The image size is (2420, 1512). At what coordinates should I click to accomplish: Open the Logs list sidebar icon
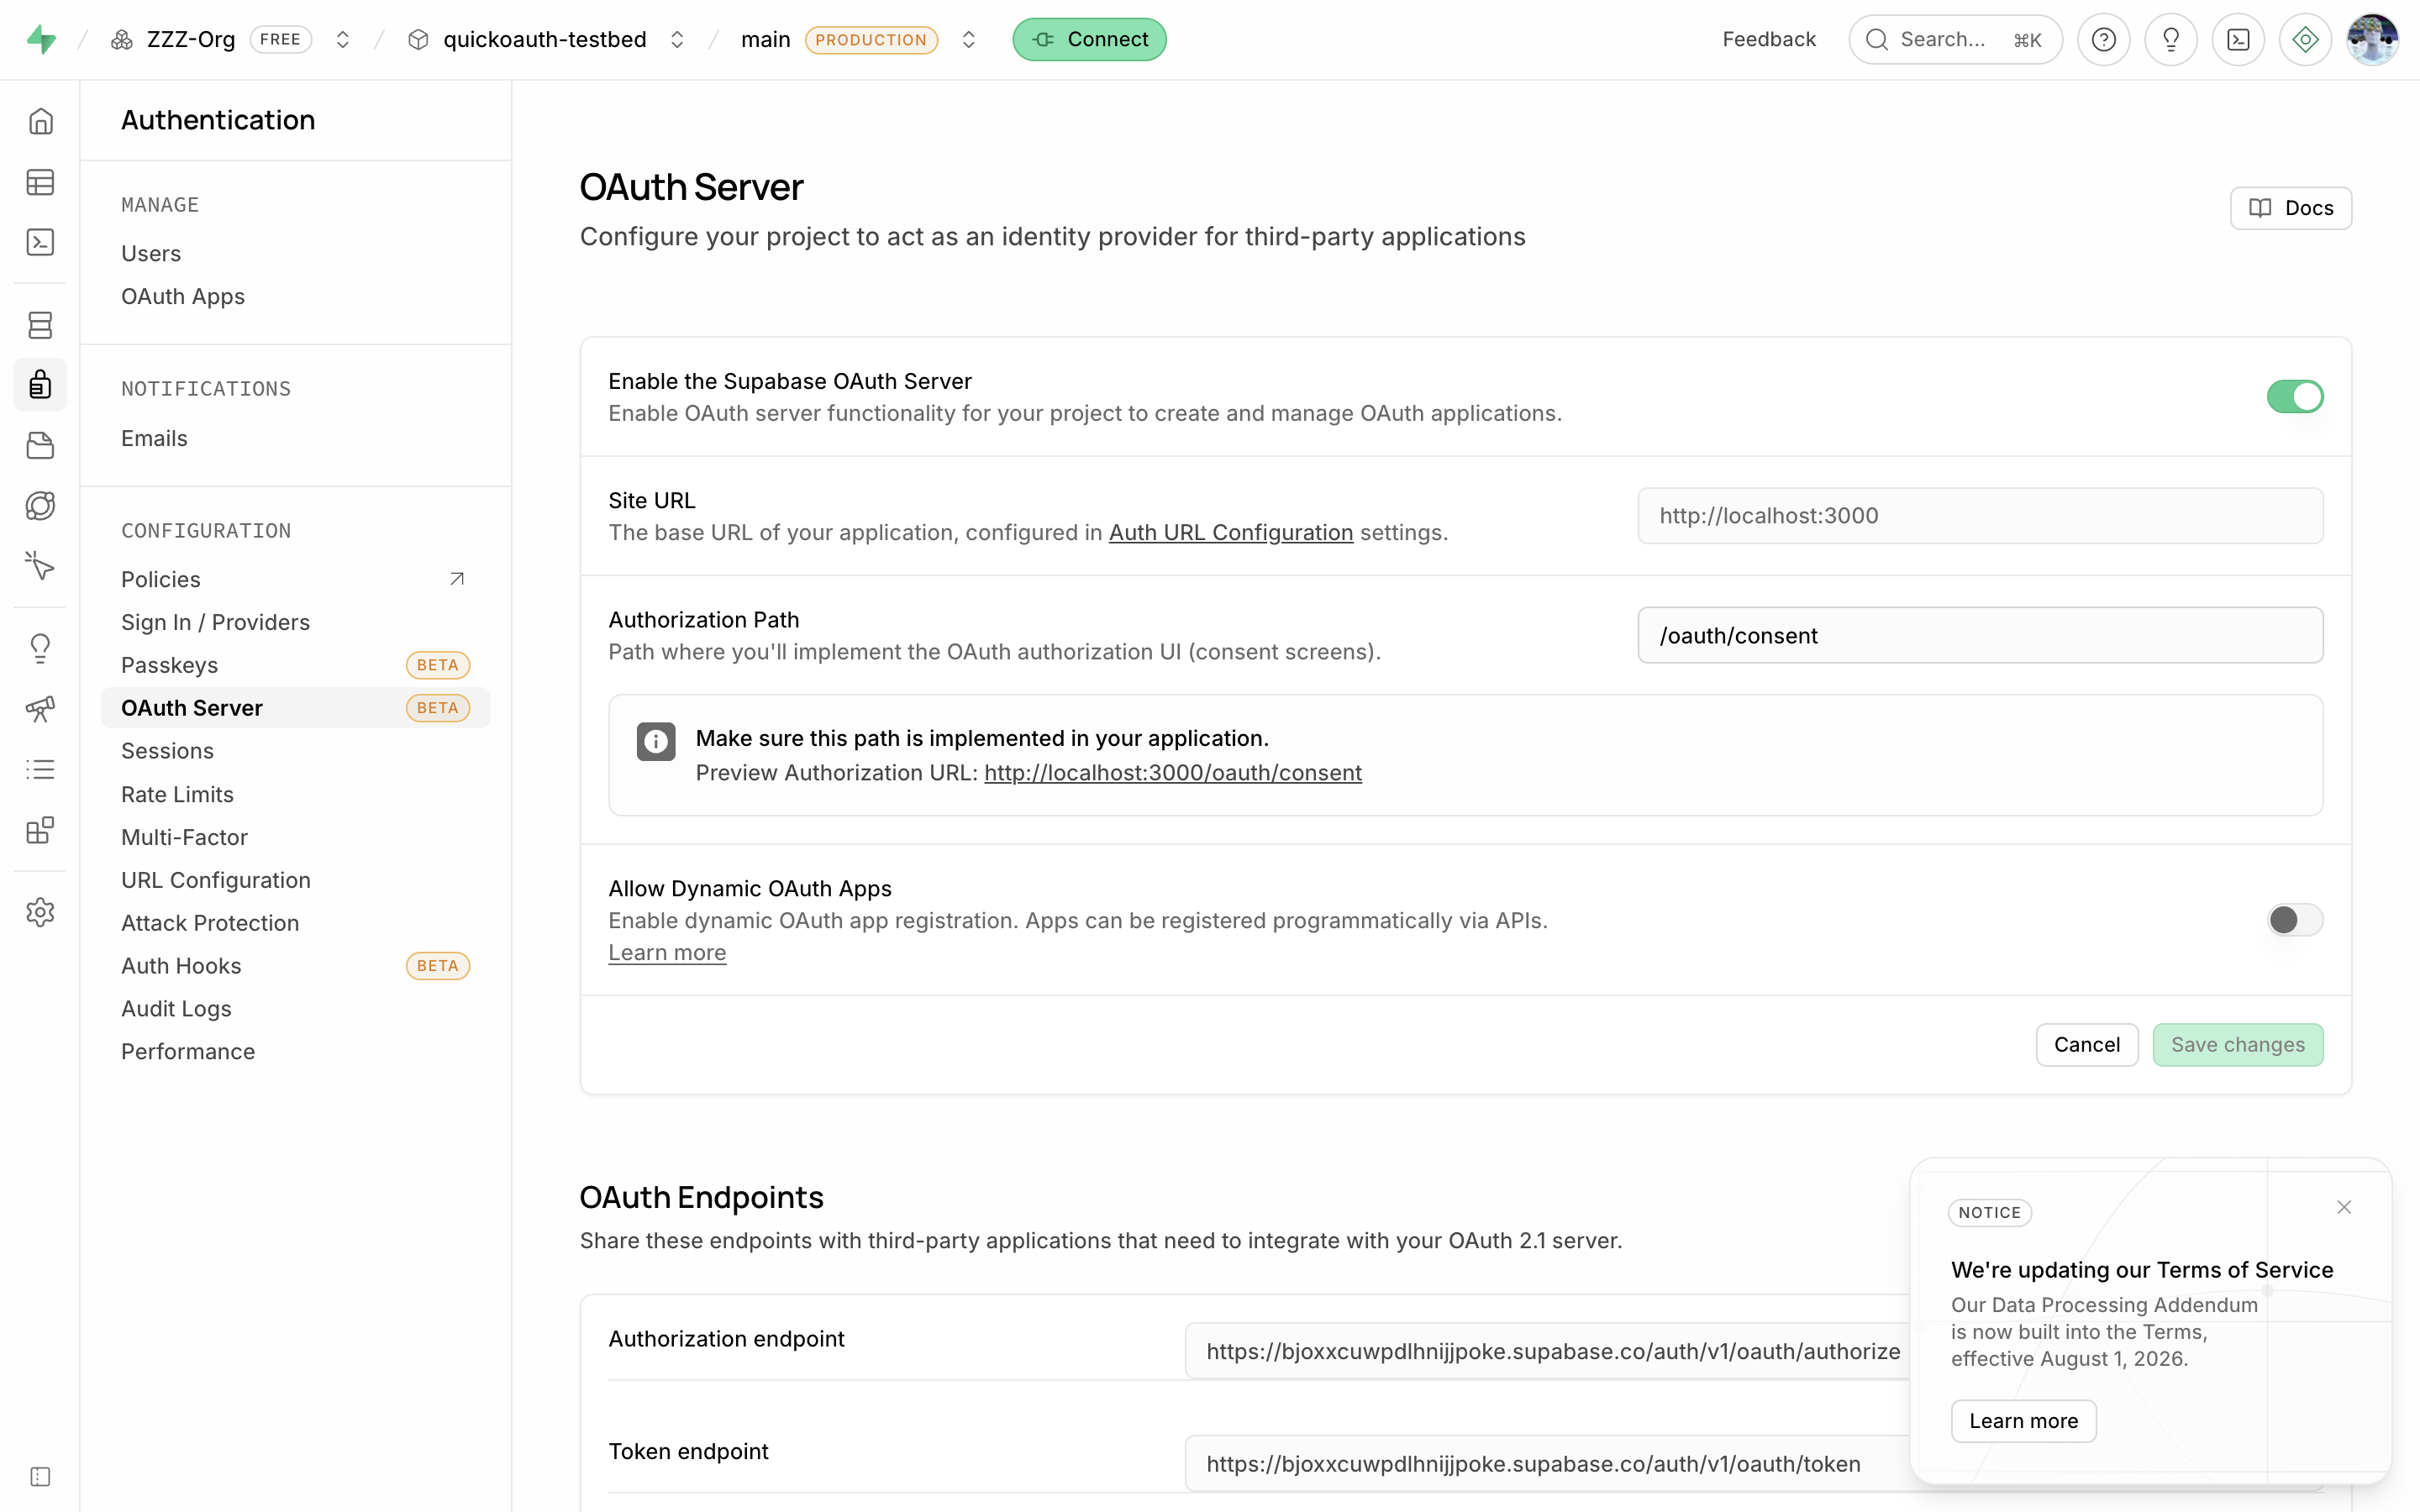coord(40,769)
